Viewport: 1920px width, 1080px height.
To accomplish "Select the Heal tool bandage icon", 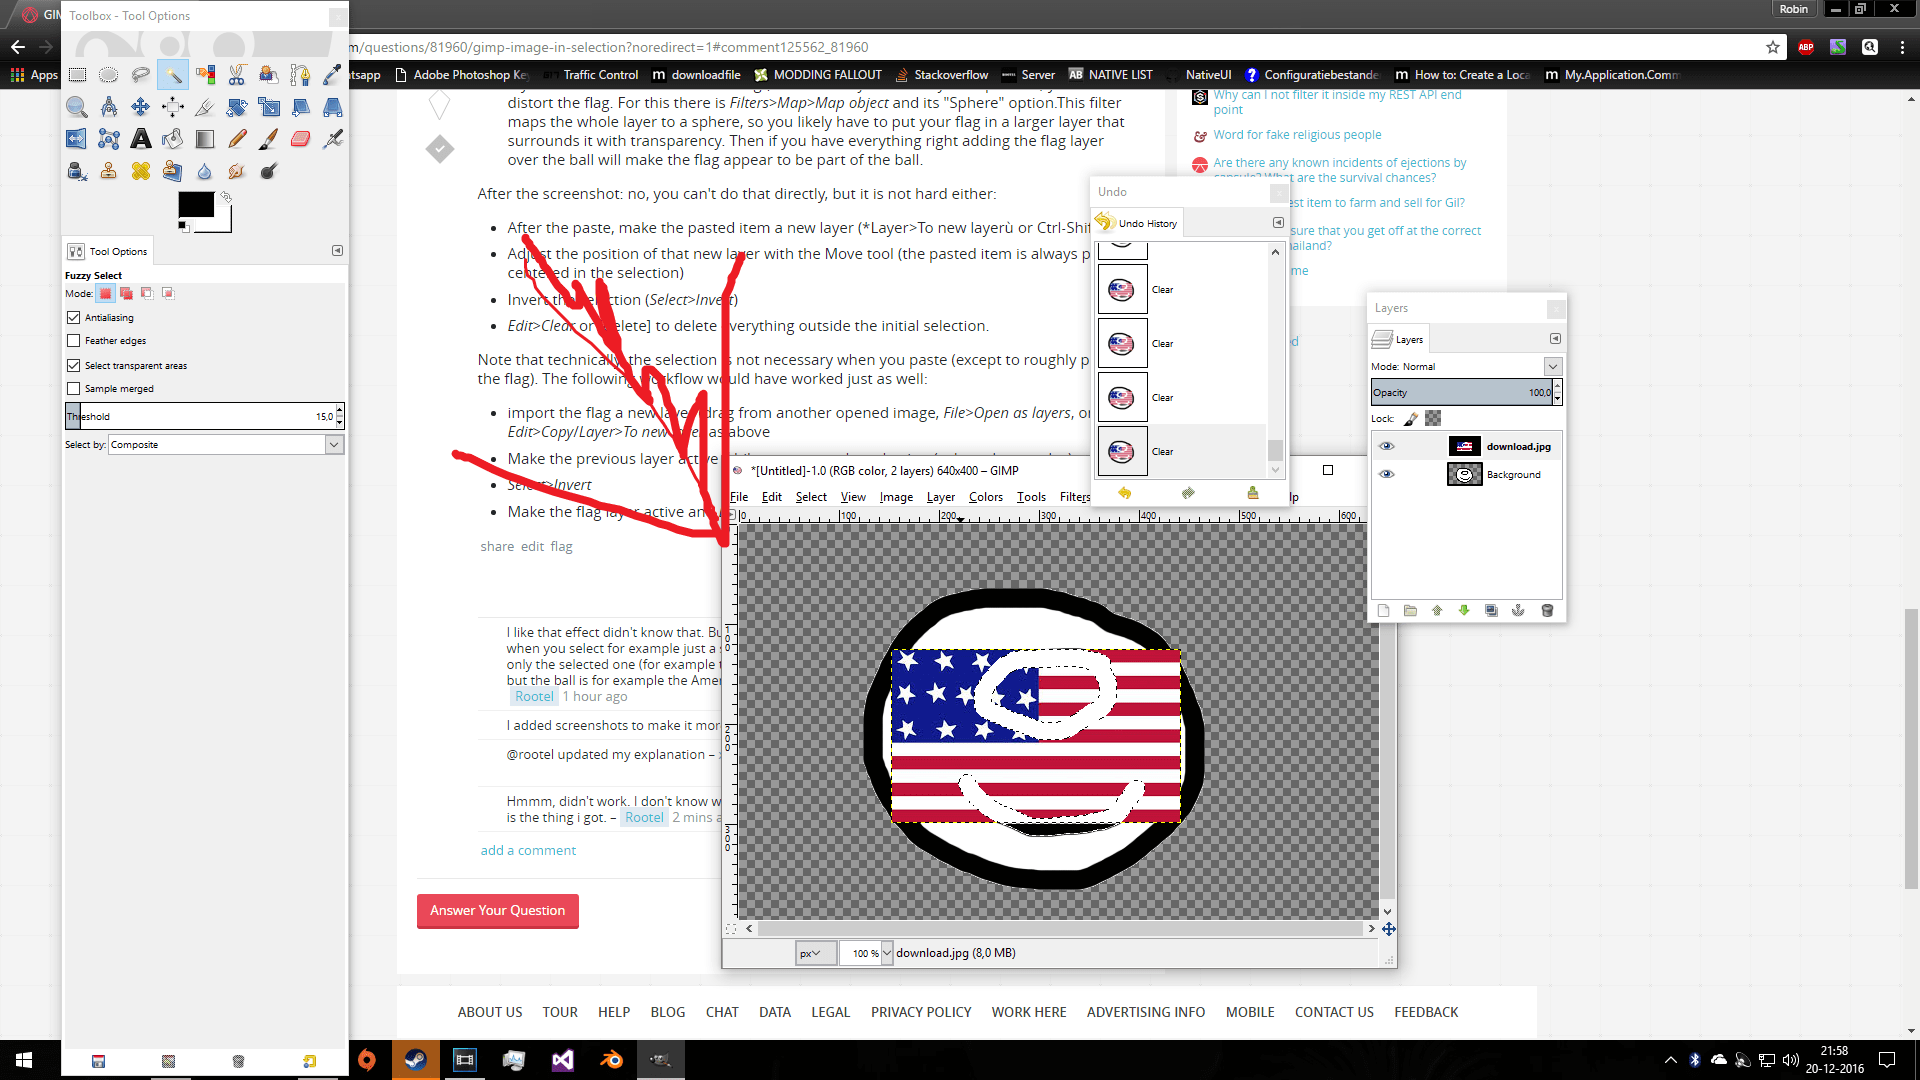I will [141, 171].
